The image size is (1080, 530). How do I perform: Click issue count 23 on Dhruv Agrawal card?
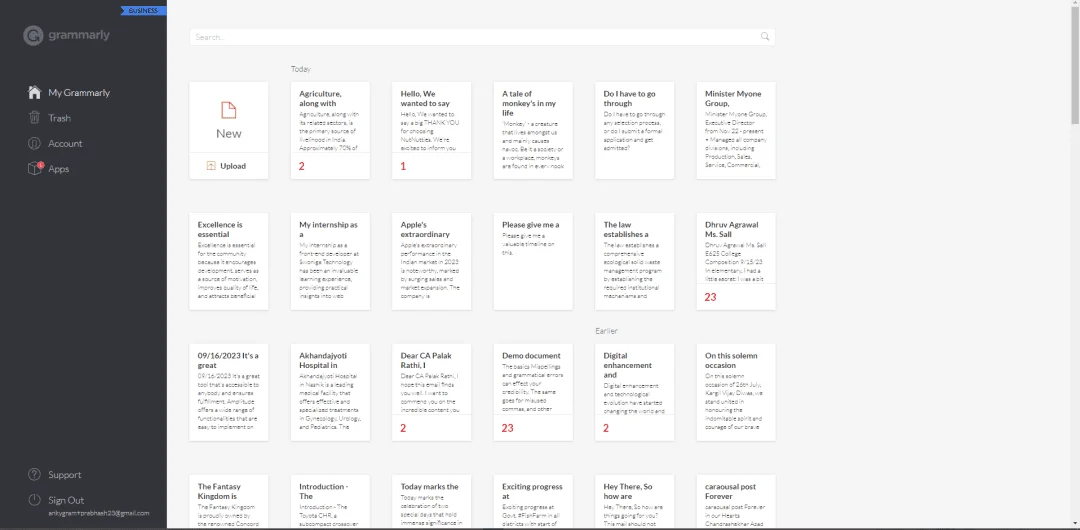click(710, 297)
